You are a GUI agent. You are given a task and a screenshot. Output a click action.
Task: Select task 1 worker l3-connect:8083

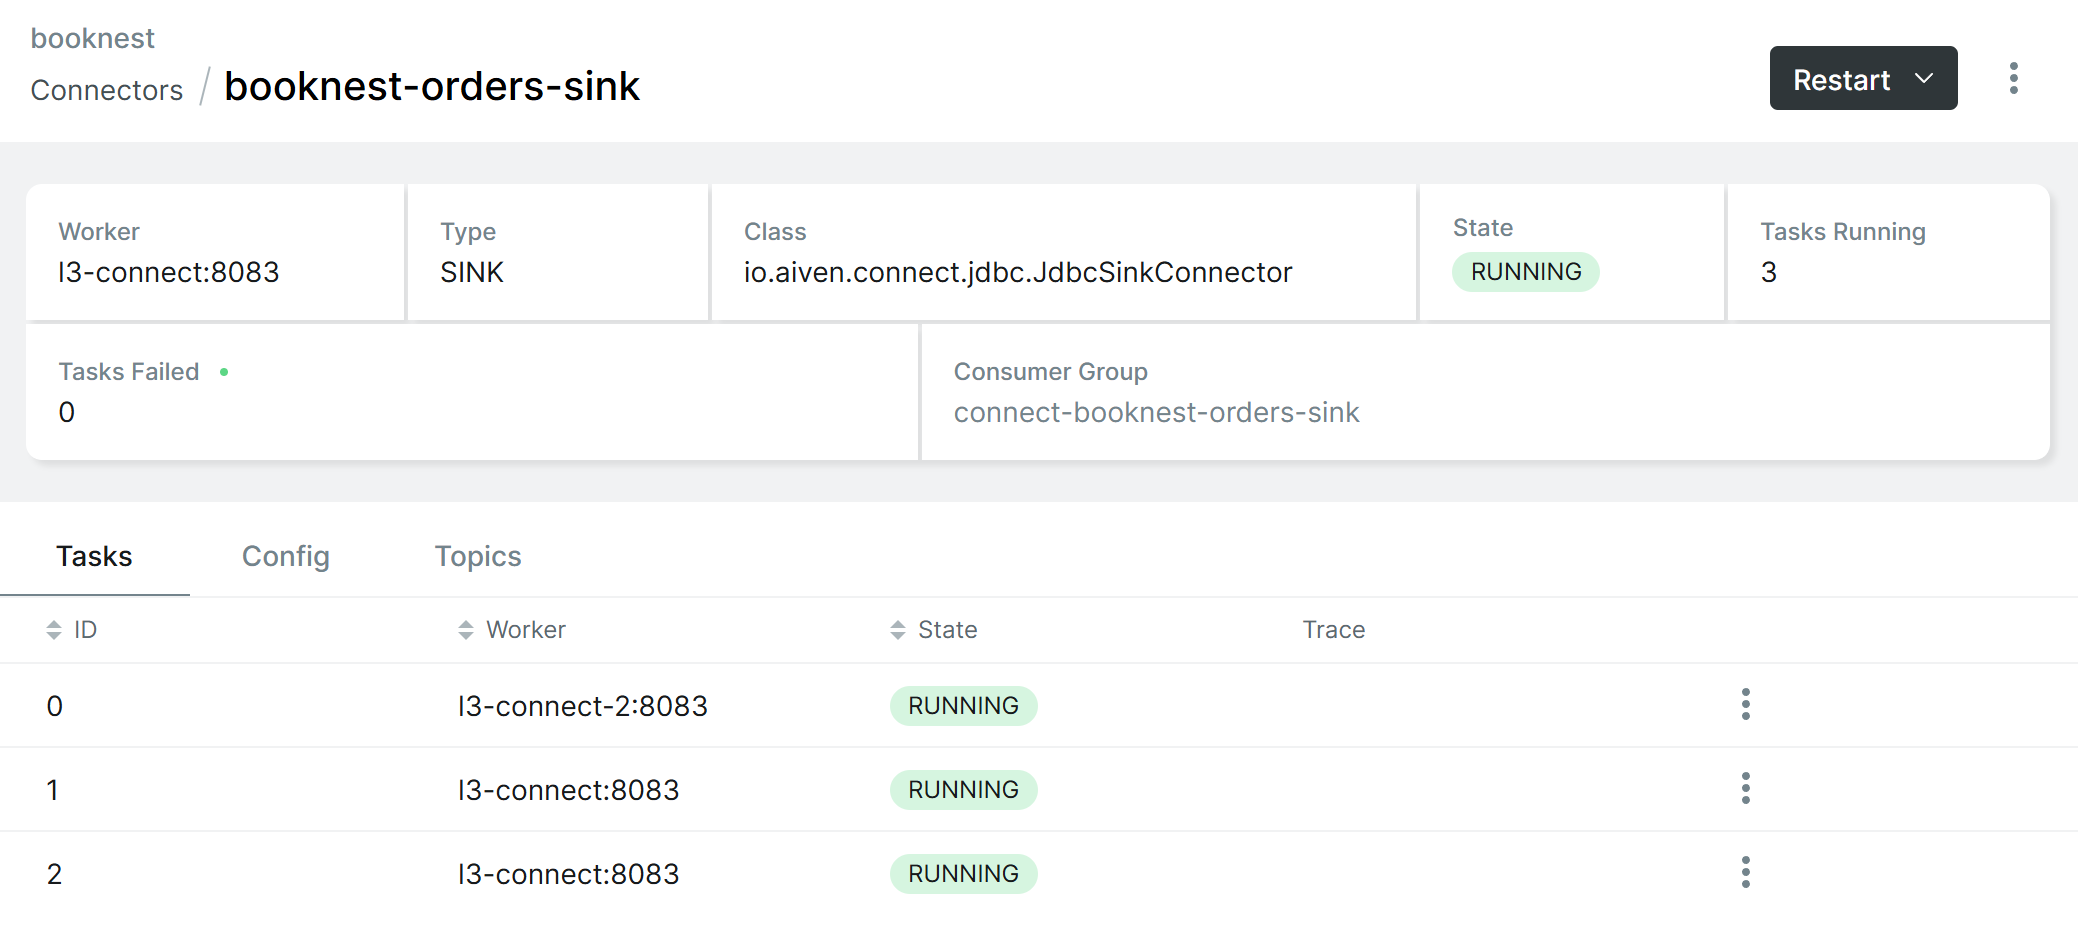tap(569, 790)
